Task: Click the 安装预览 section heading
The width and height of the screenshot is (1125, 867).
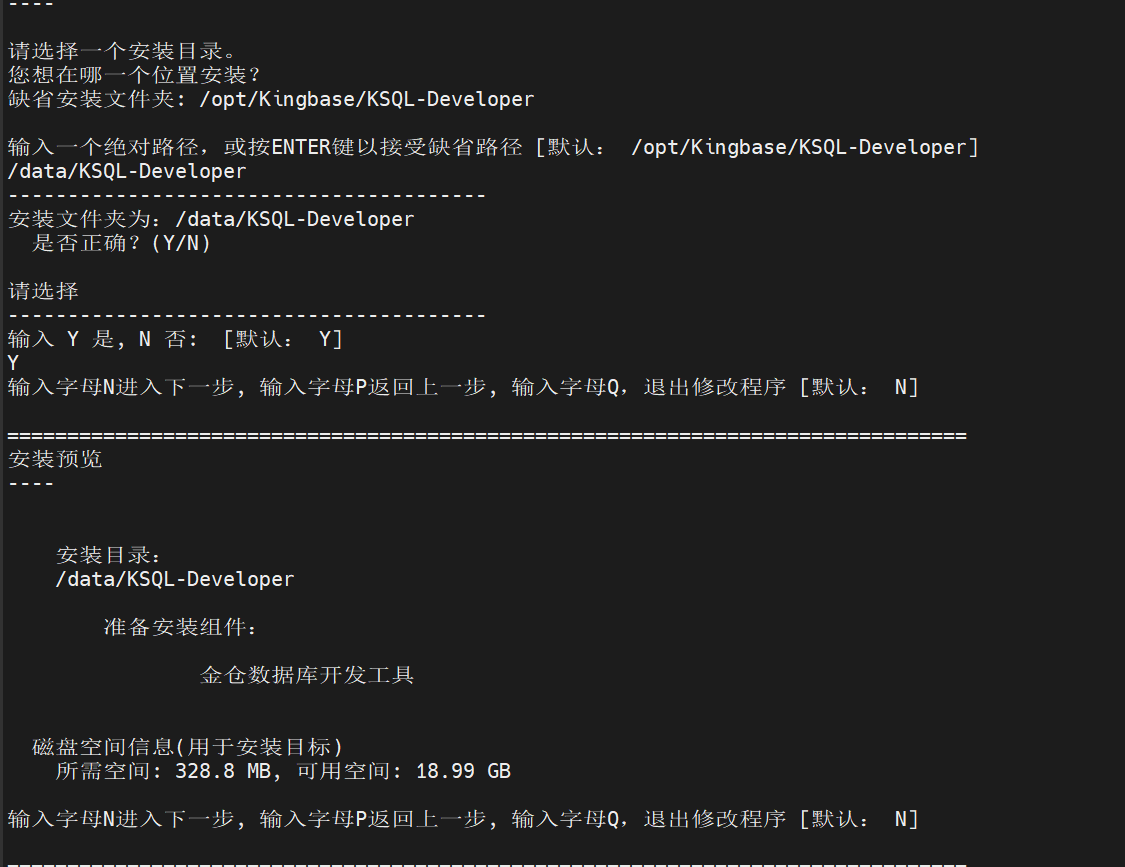Action: (55, 459)
